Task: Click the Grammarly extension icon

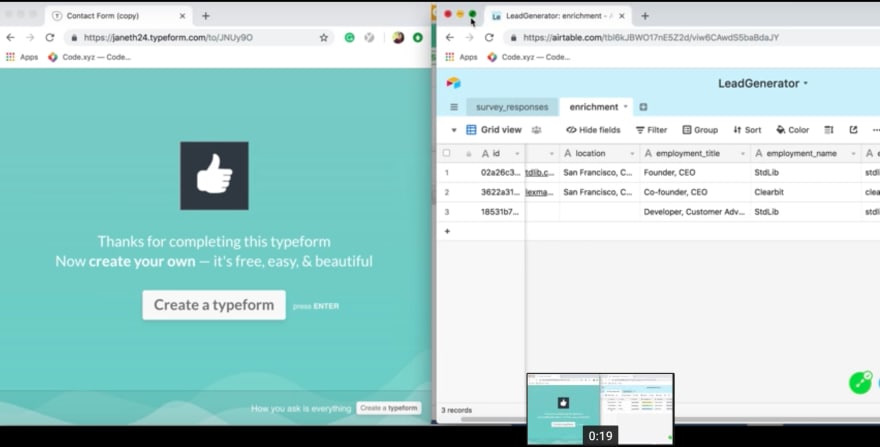Action: 349,38
